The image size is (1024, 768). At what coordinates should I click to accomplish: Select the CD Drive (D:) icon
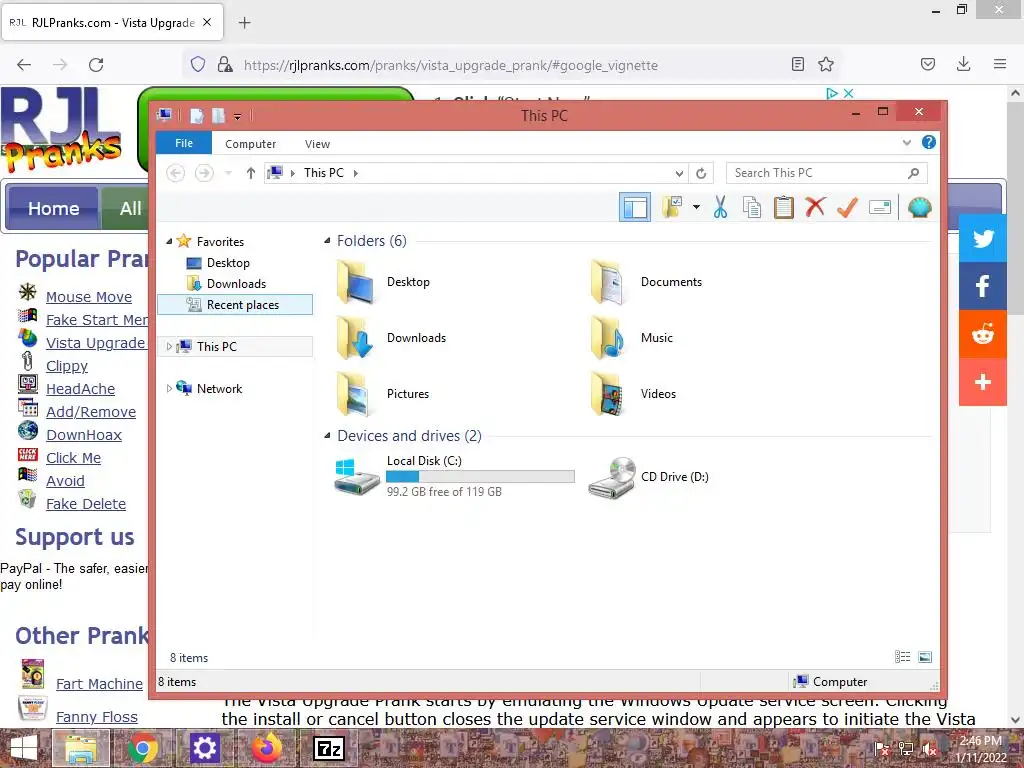(612, 477)
